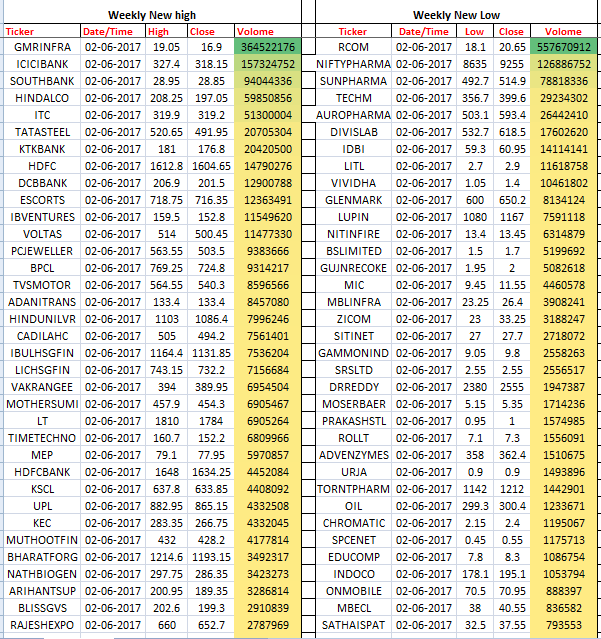Select the AUROPHARMA ticker cell

click(x=353, y=115)
